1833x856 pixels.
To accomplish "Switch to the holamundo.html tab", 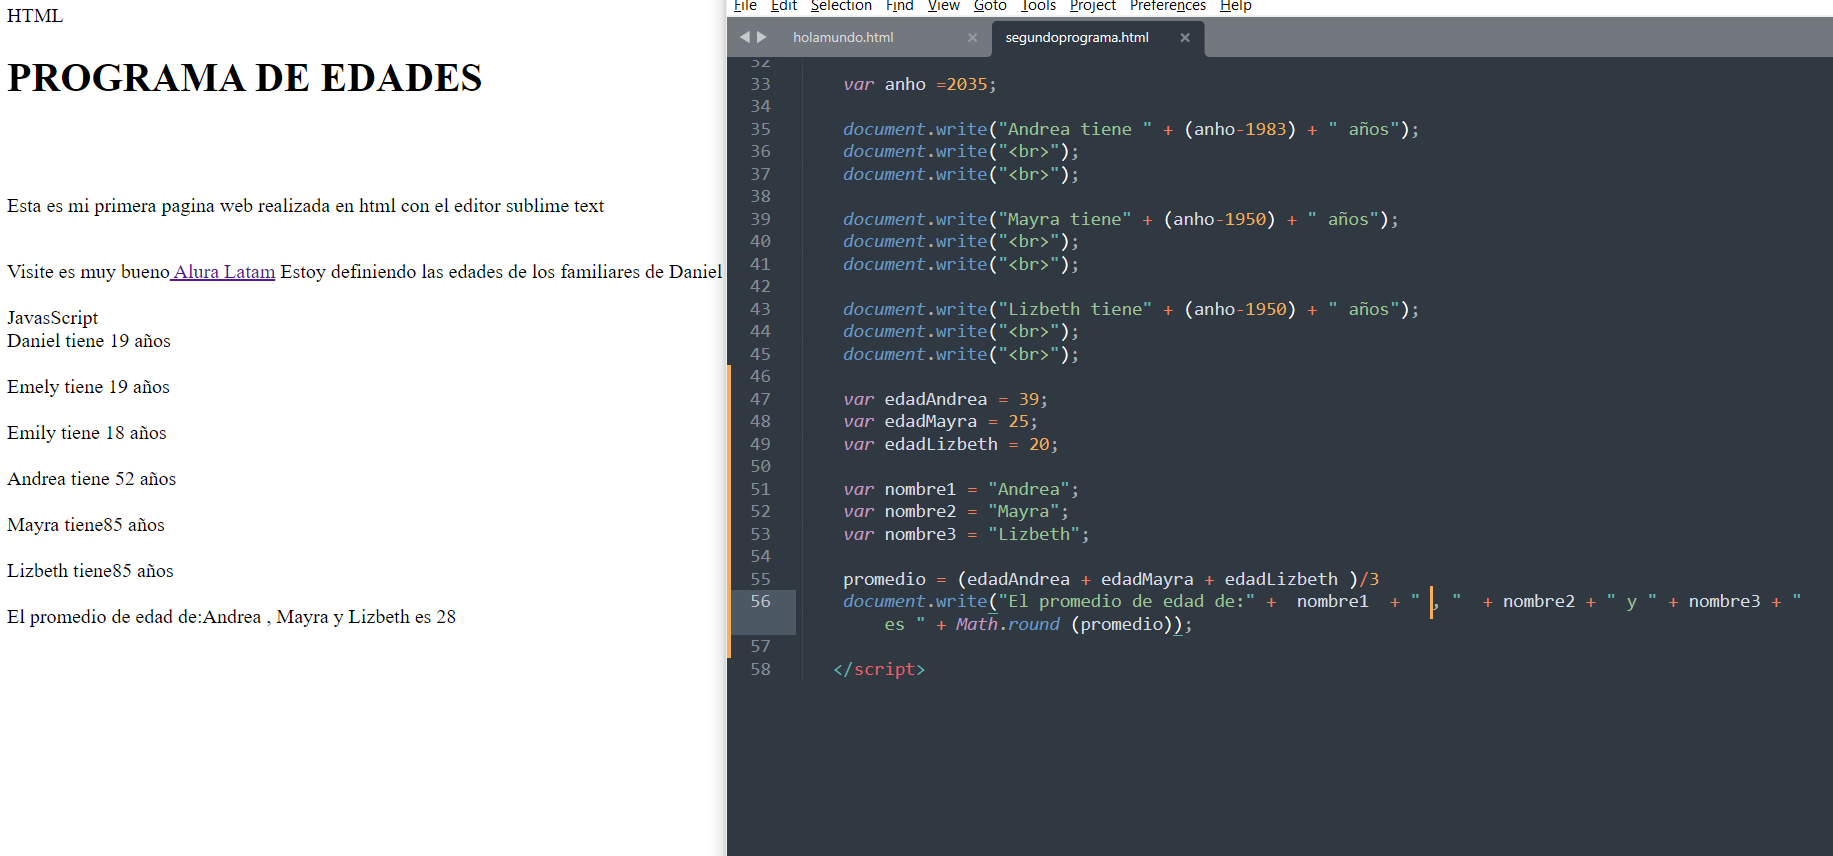I will (x=843, y=37).
